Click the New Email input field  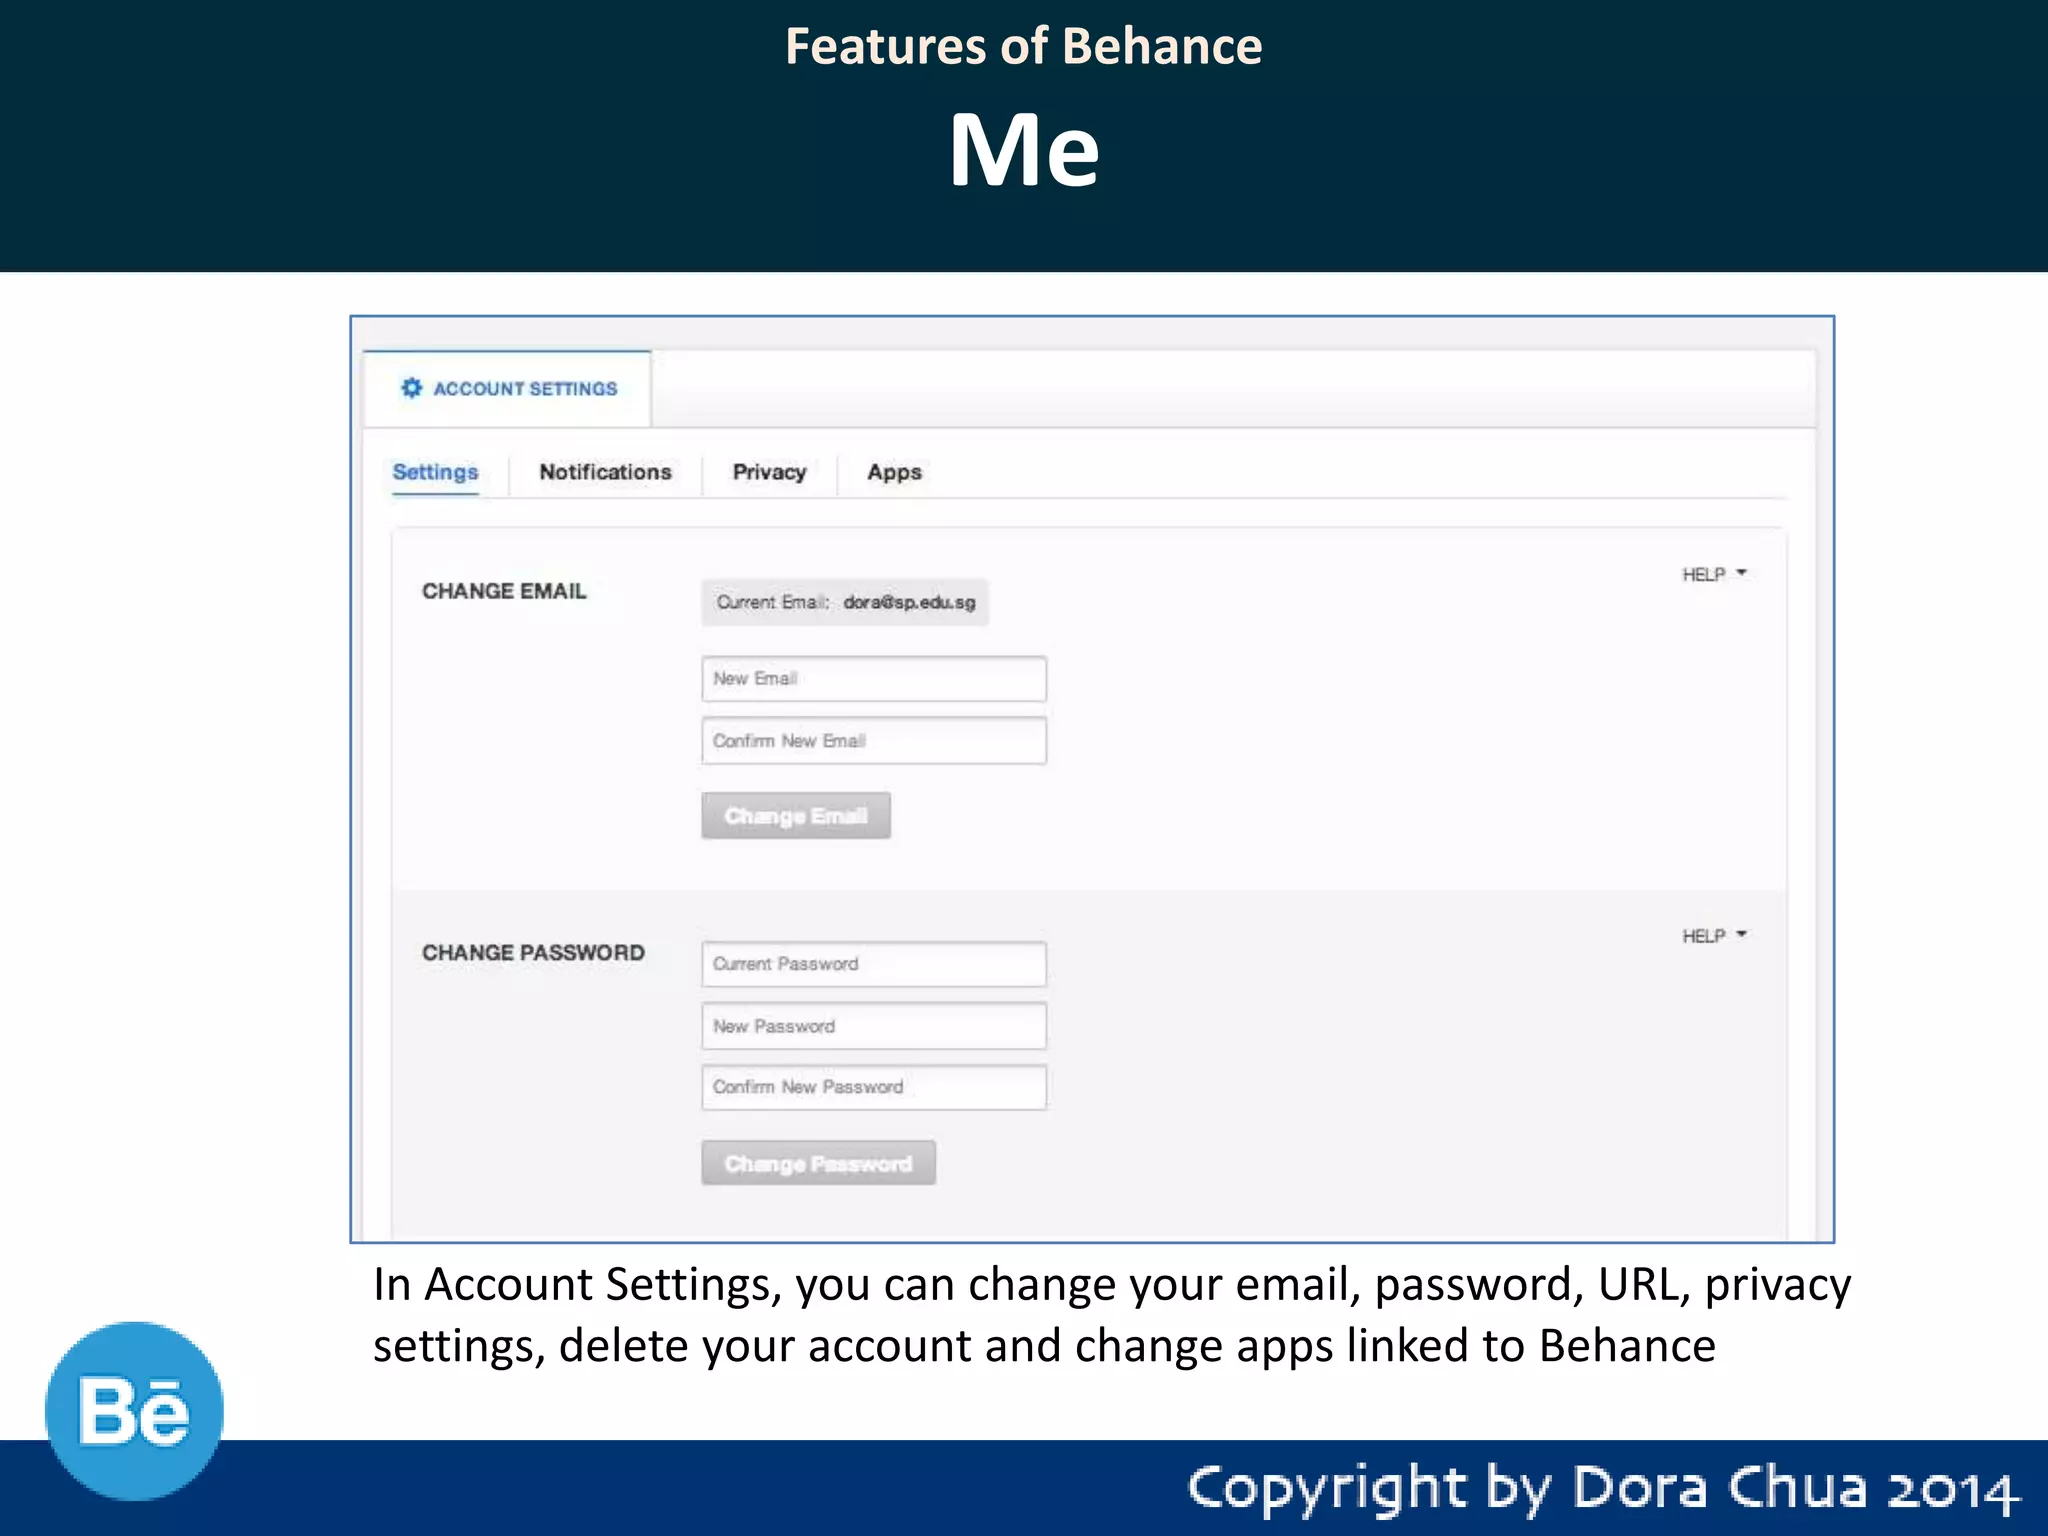tap(873, 679)
